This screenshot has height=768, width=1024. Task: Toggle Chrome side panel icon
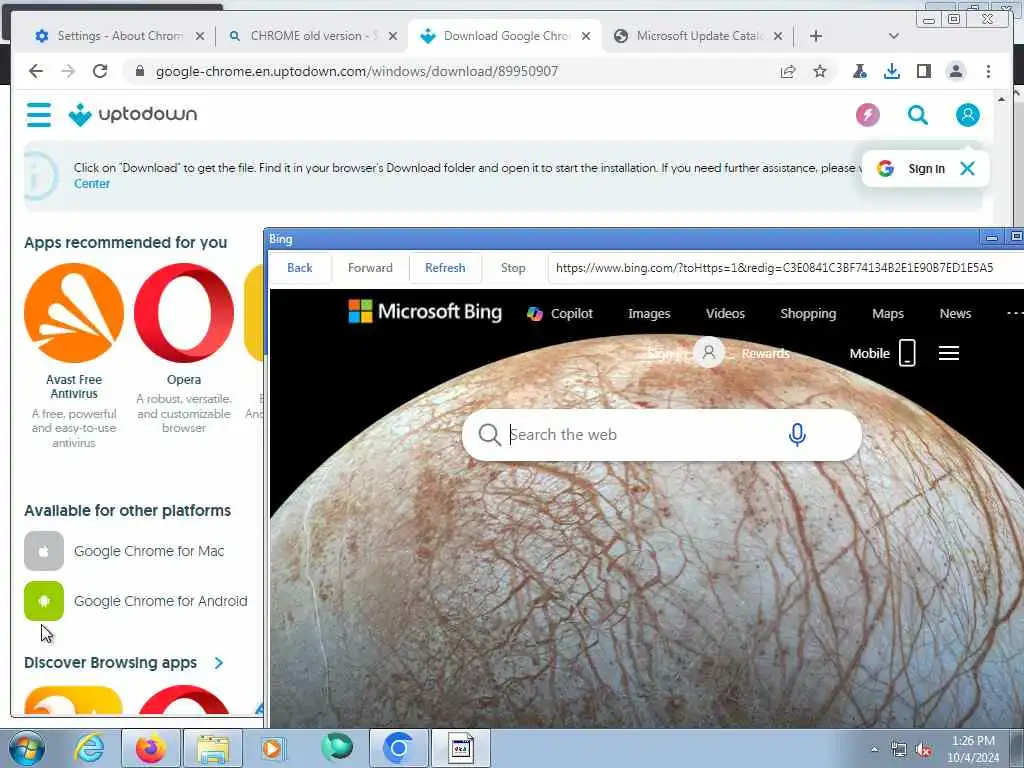[923, 71]
